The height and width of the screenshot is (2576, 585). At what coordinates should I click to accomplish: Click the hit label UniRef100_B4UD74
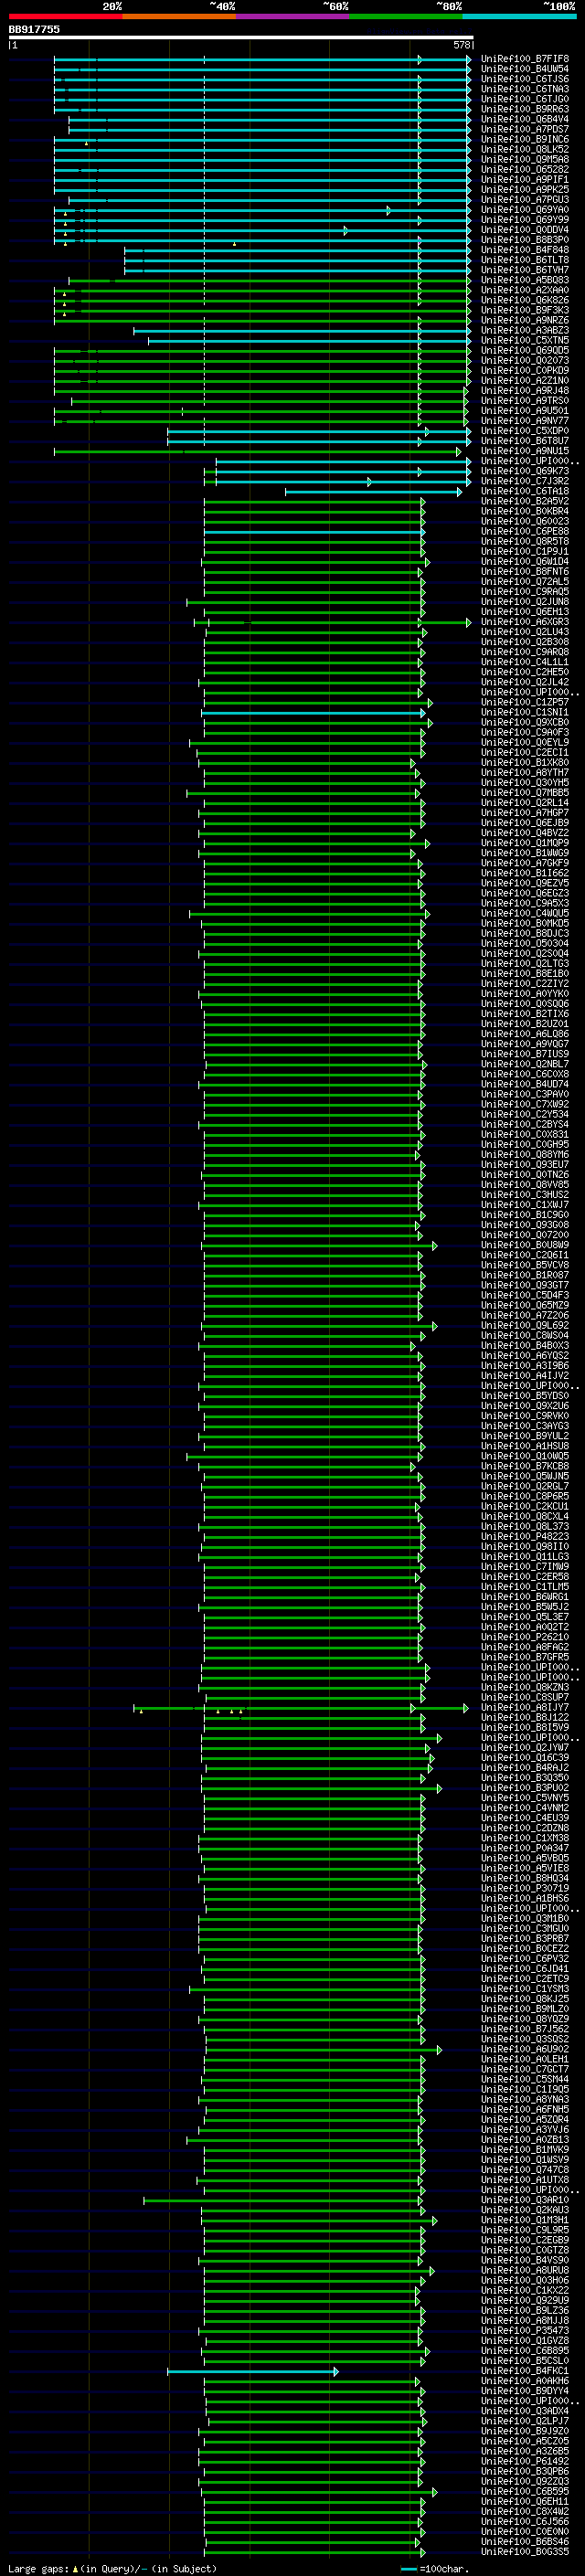[525, 1084]
